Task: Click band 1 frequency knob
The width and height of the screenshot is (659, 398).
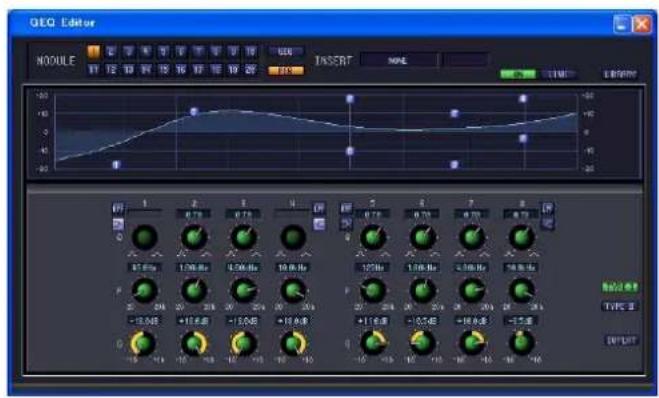Action: (x=145, y=290)
